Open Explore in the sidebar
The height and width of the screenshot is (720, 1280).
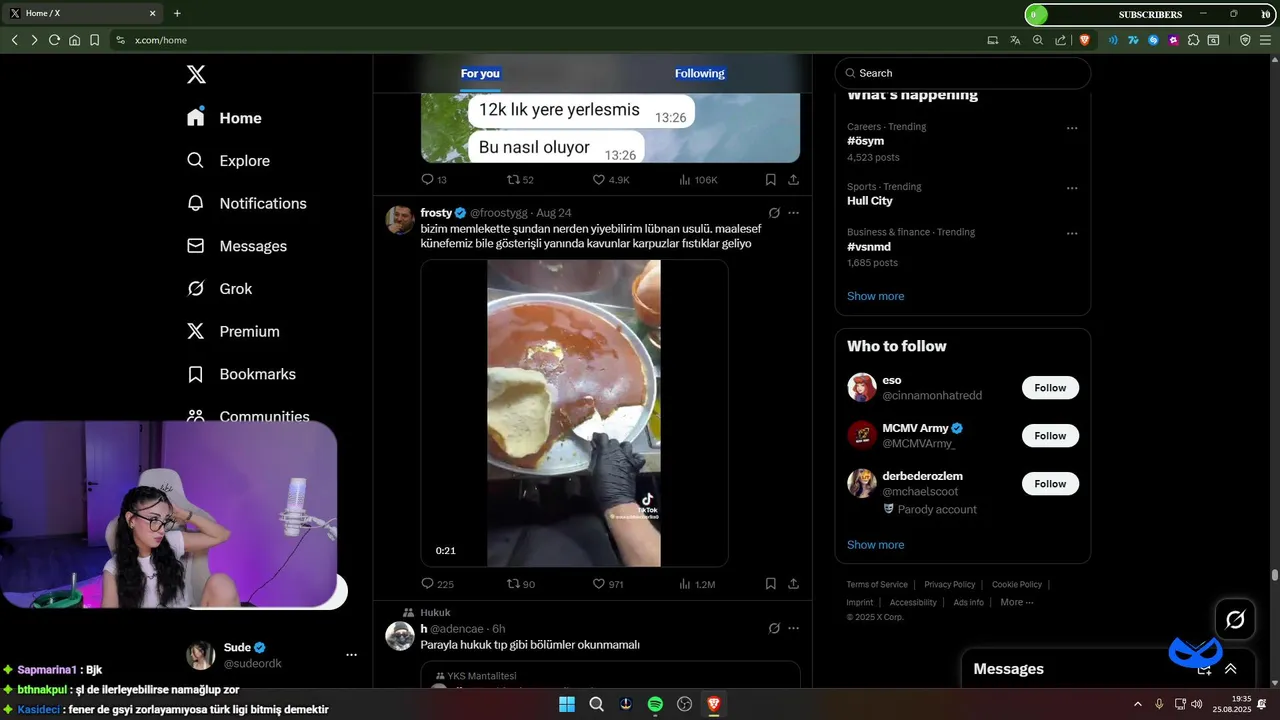(x=229, y=161)
